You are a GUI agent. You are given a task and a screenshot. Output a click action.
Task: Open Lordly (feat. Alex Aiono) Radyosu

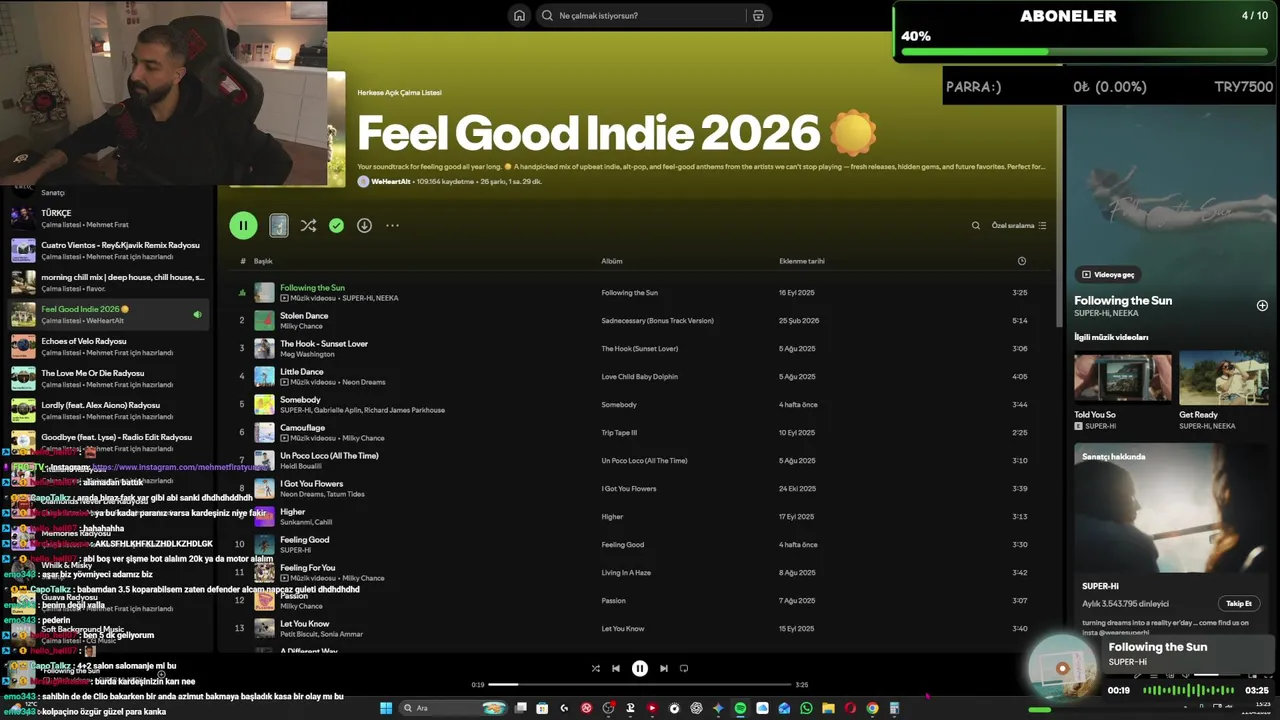click(x=108, y=410)
